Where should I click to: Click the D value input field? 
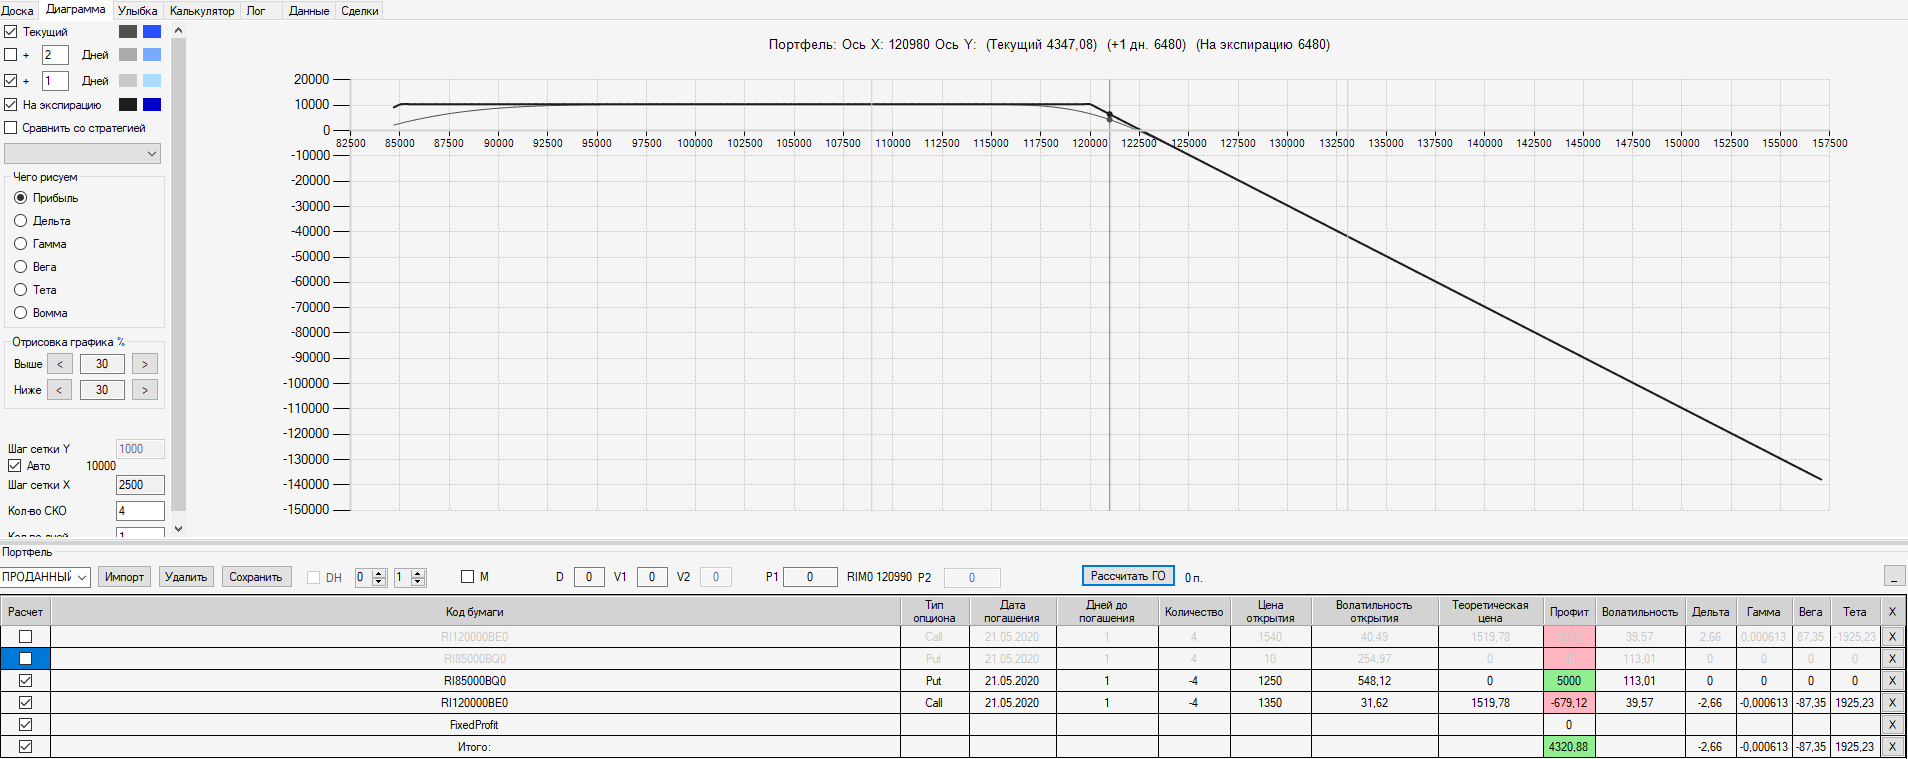click(589, 577)
